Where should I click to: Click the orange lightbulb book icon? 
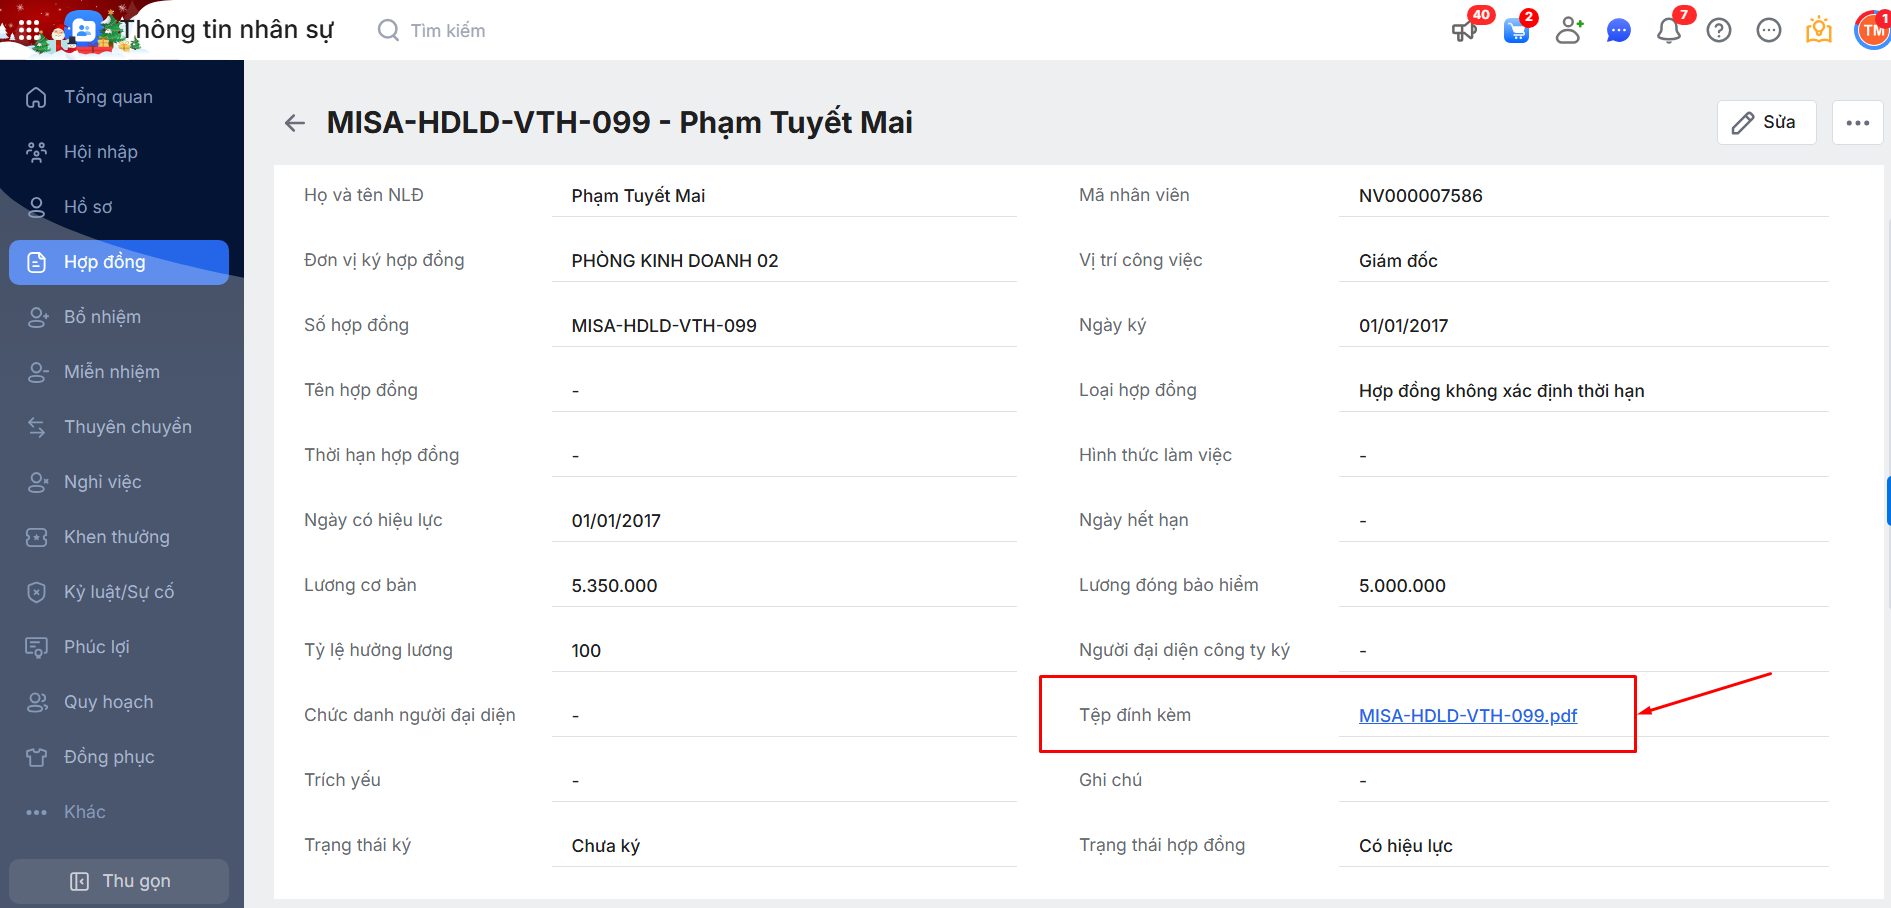pyautogui.click(x=1818, y=31)
